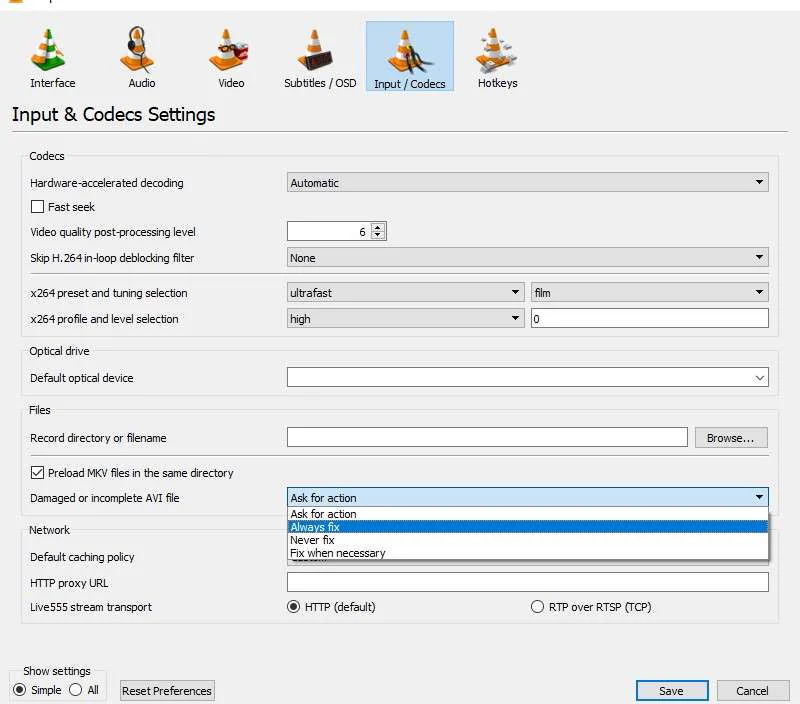
Task: Open the x264 preset dropdown showing ultrafast
Action: (x=406, y=293)
